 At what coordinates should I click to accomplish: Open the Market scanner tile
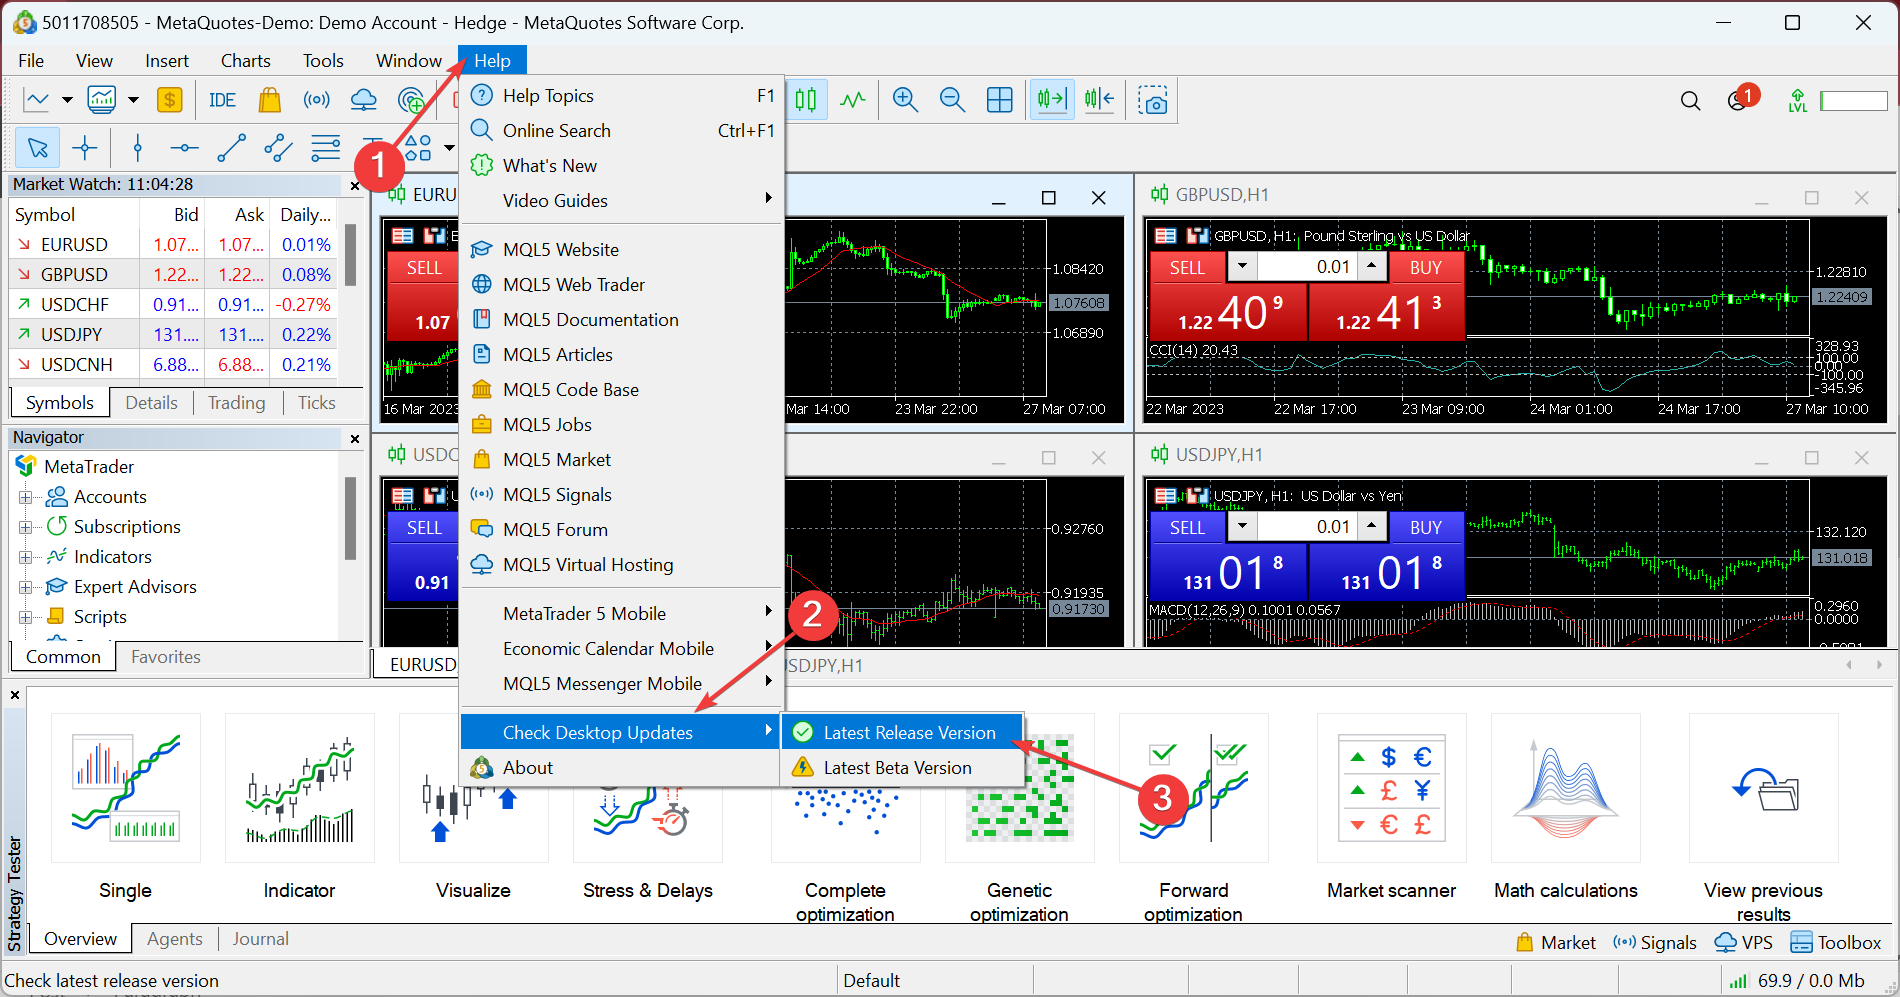tap(1391, 787)
